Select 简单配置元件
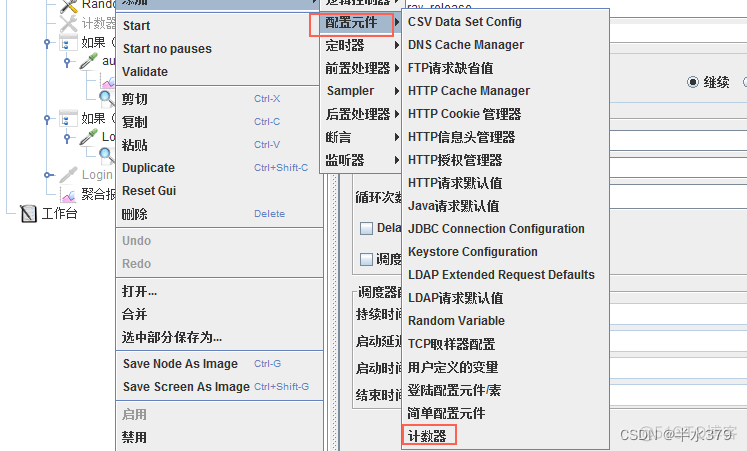This screenshot has height=451, width=747. pos(505,413)
